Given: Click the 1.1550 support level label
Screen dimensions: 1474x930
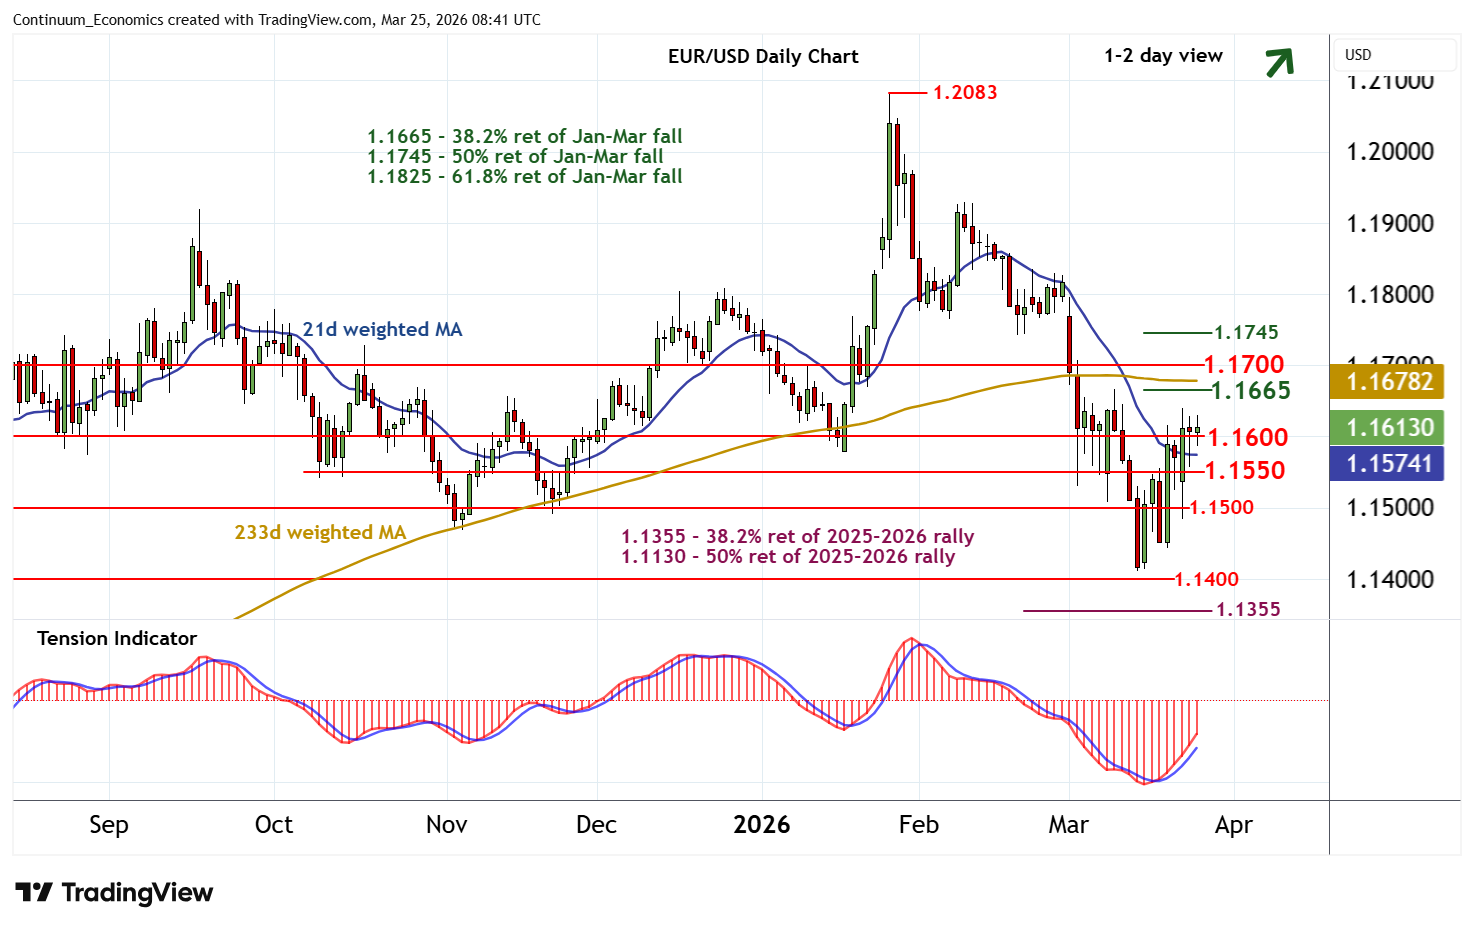Looking at the screenshot, I should pos(1245,470).
